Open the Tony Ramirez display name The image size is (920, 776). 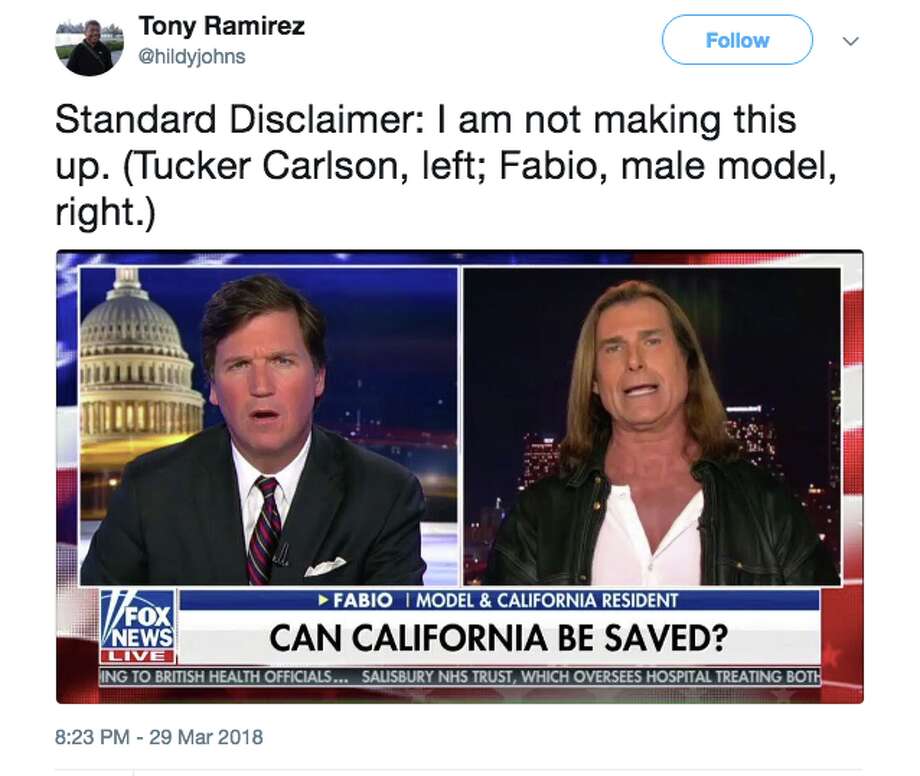221,26
